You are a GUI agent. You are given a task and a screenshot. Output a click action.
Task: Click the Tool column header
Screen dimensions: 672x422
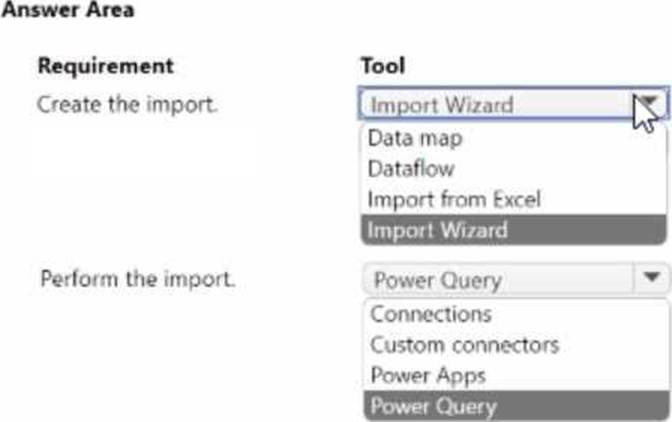pyautogui.click(x=382, y=66)
